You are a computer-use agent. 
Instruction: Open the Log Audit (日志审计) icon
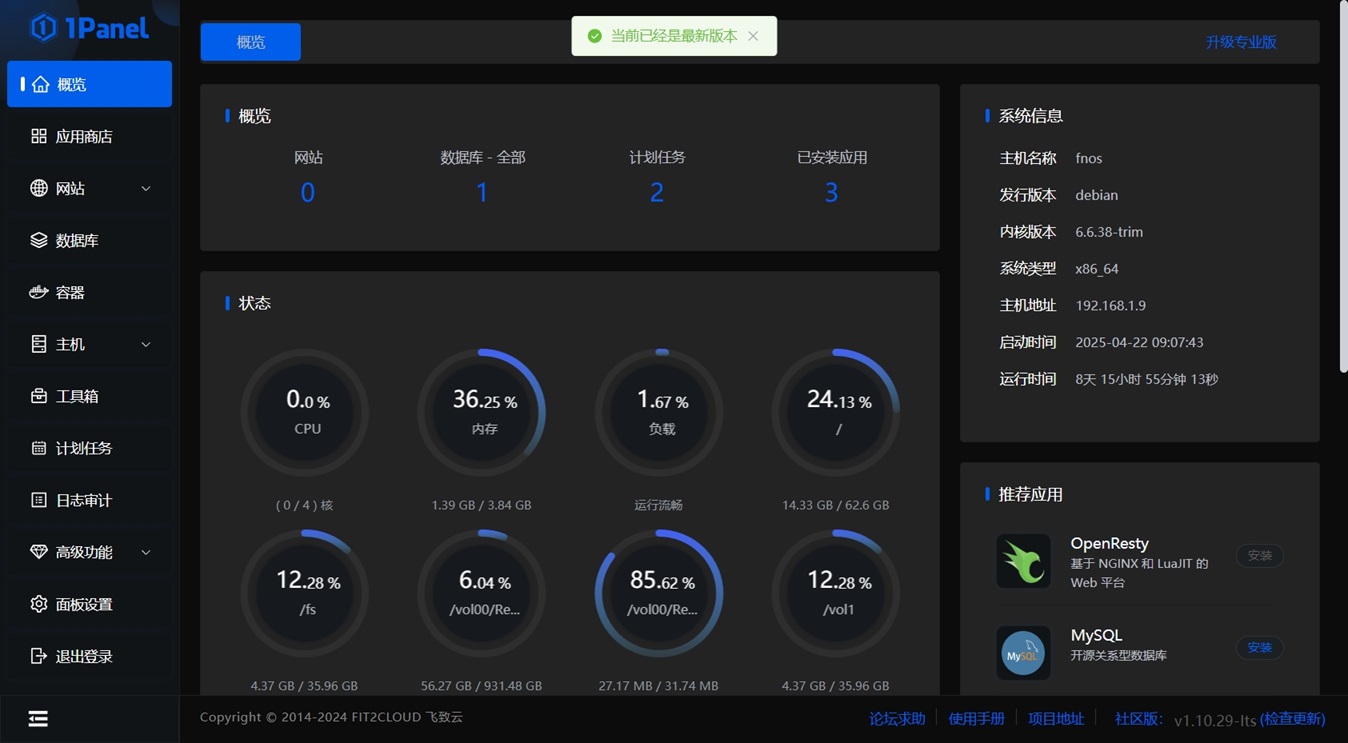(x=39, y=500)
